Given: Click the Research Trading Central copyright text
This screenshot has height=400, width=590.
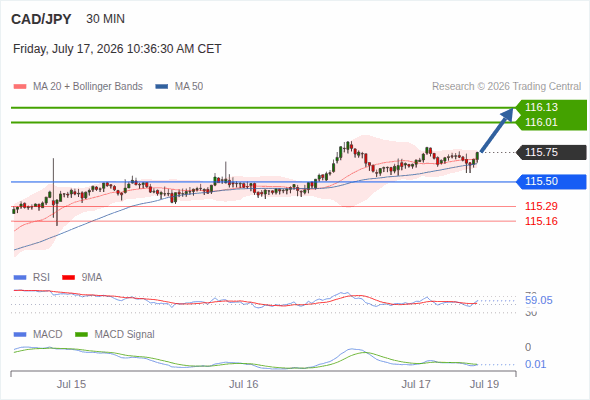Looking at the screenshot, I should (506, 87).
